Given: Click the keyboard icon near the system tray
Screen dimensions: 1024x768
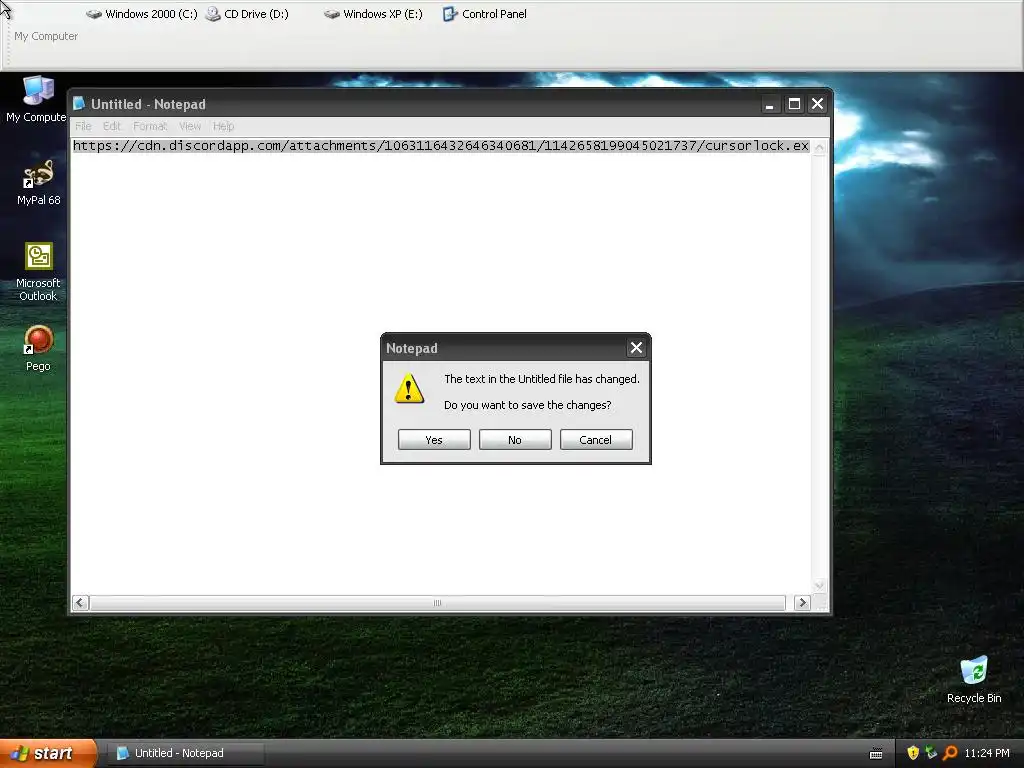Looking at the screenshot, I should point(876,754).
